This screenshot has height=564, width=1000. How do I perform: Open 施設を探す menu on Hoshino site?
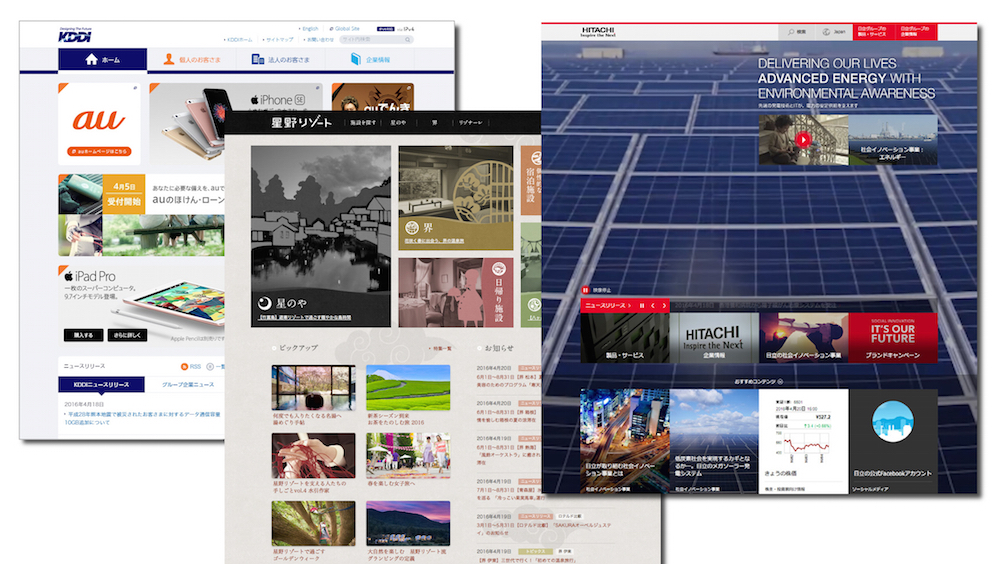pyautogui.click(x=363, y=122)
